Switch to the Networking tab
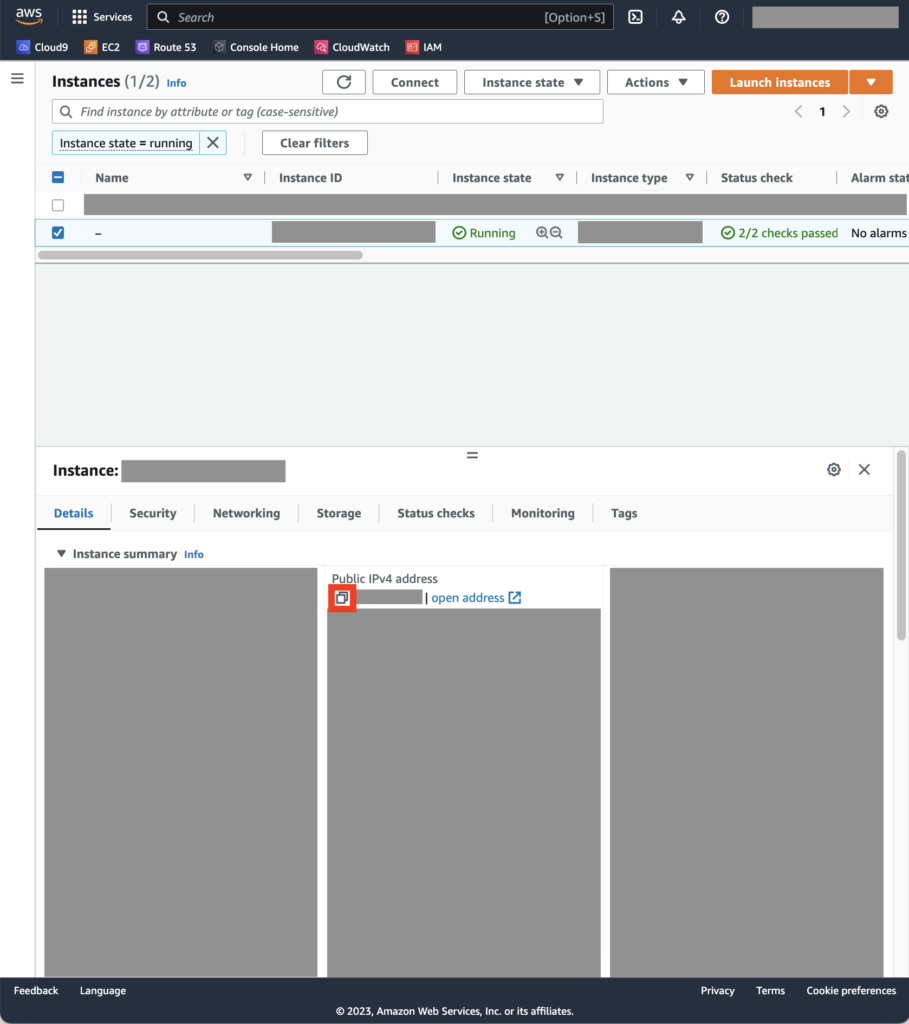The height and width of the screenshot is (1024, 909). point(246,513)
